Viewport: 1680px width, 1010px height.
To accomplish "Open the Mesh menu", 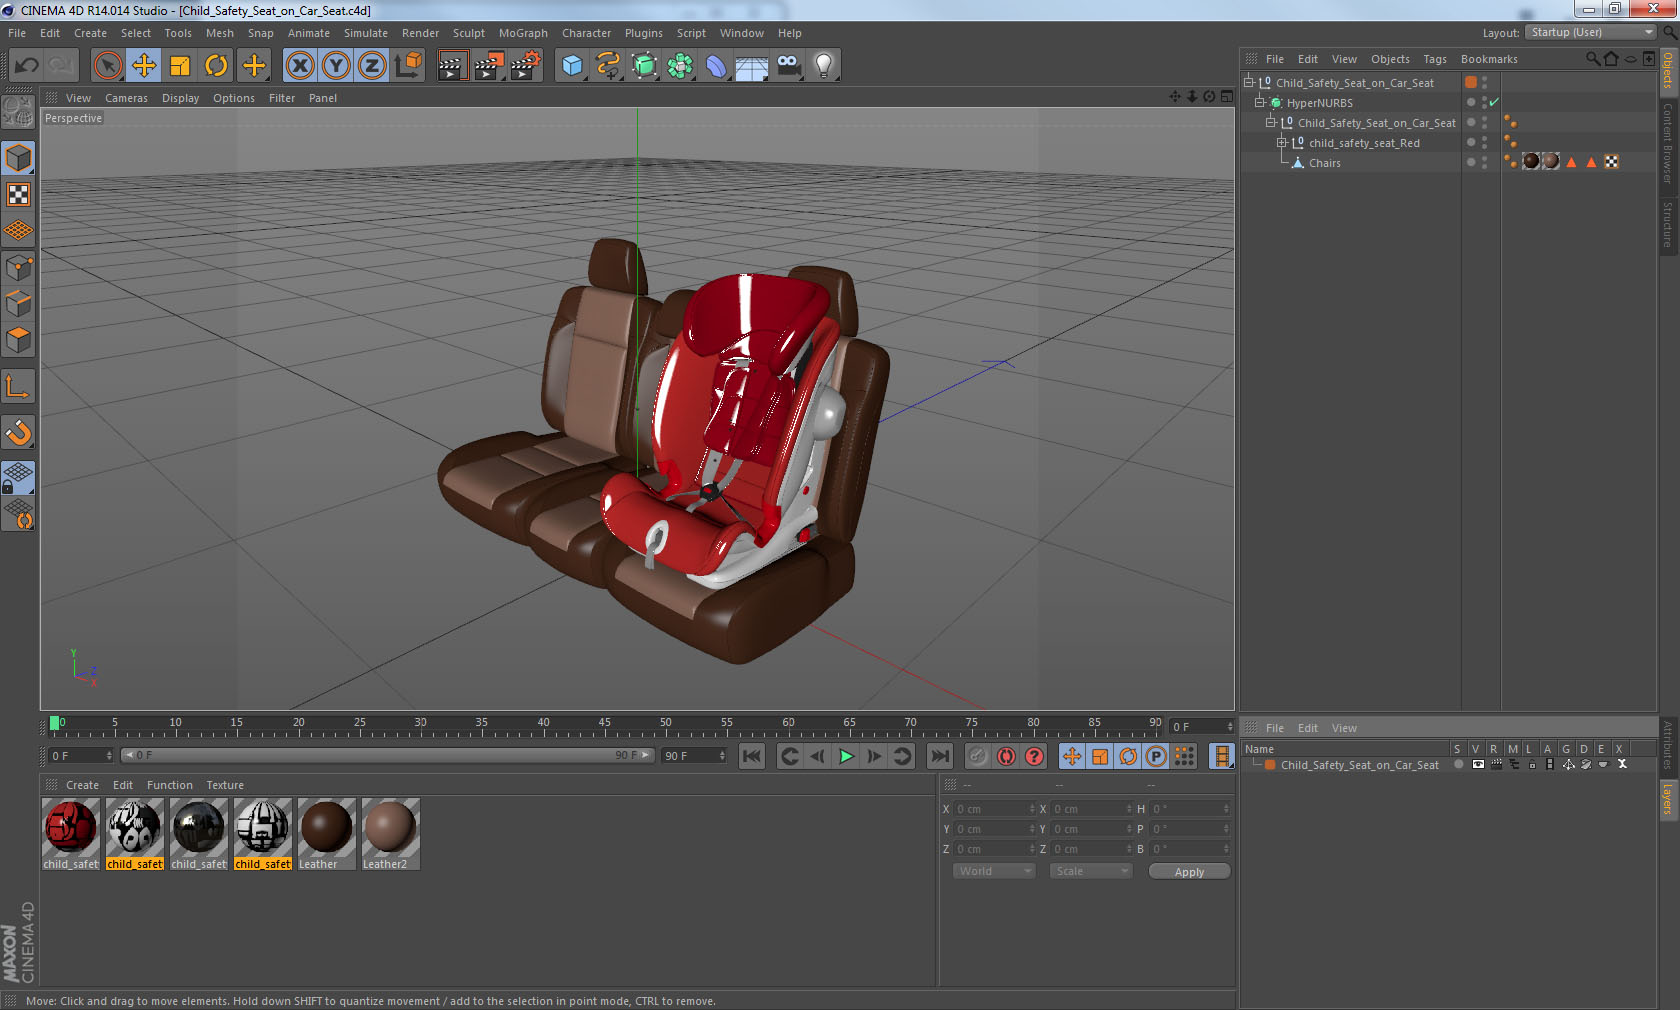I will tap(220, 33).
